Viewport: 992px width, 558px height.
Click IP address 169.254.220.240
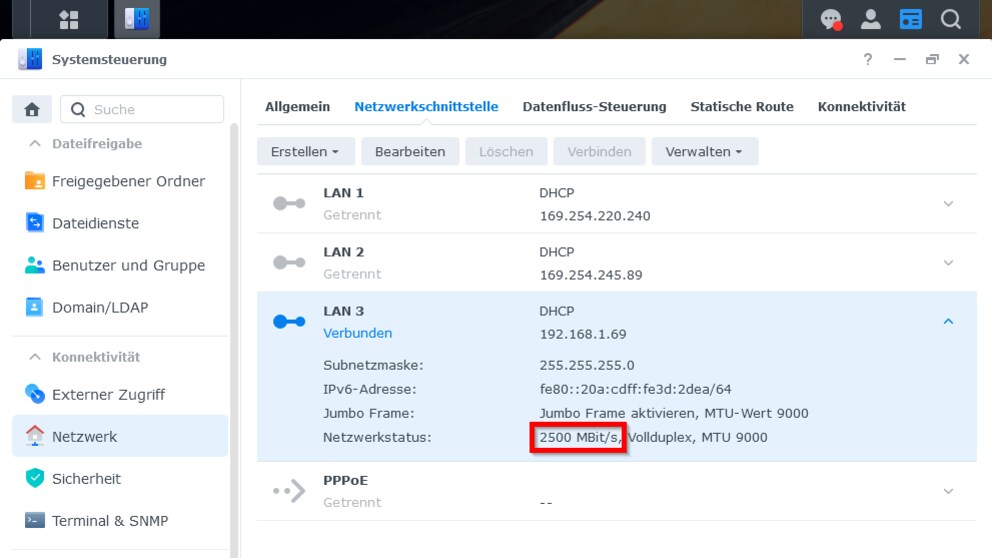pyautogui.click(x=595, y=216)
